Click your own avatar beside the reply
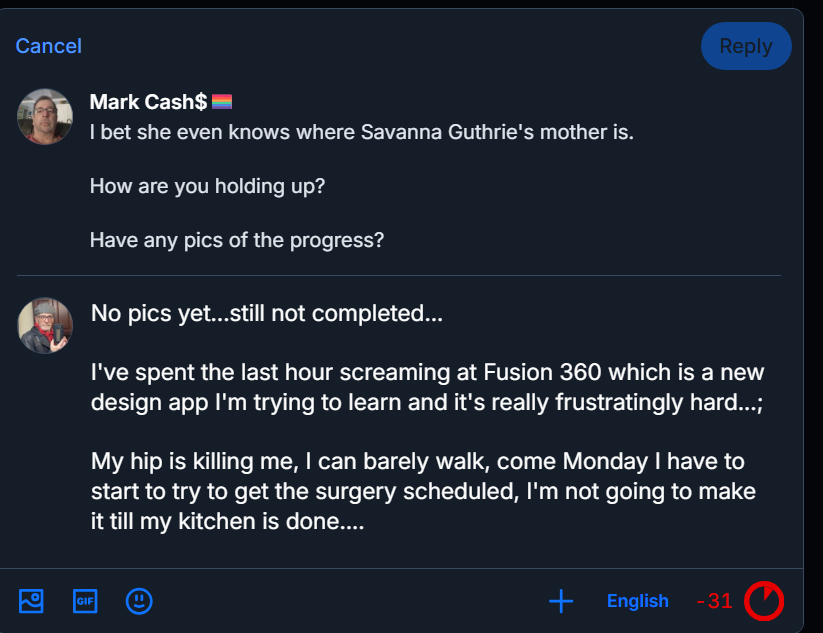This screenshot has height=633, width=823. [x=45, y=325]
